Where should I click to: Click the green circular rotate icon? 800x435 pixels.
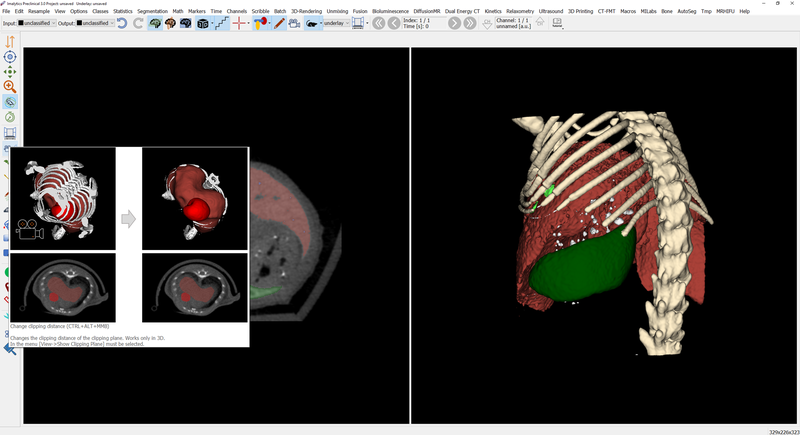[x=10, y=117]
